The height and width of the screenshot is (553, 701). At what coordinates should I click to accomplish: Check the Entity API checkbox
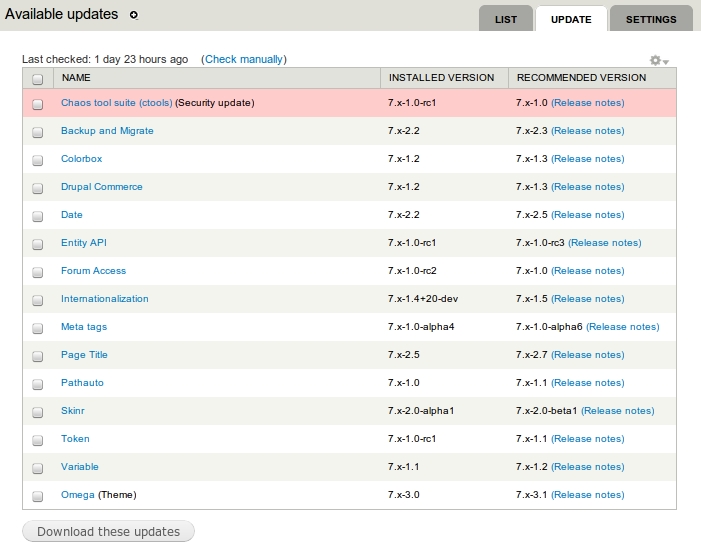[x=38, y=244]
